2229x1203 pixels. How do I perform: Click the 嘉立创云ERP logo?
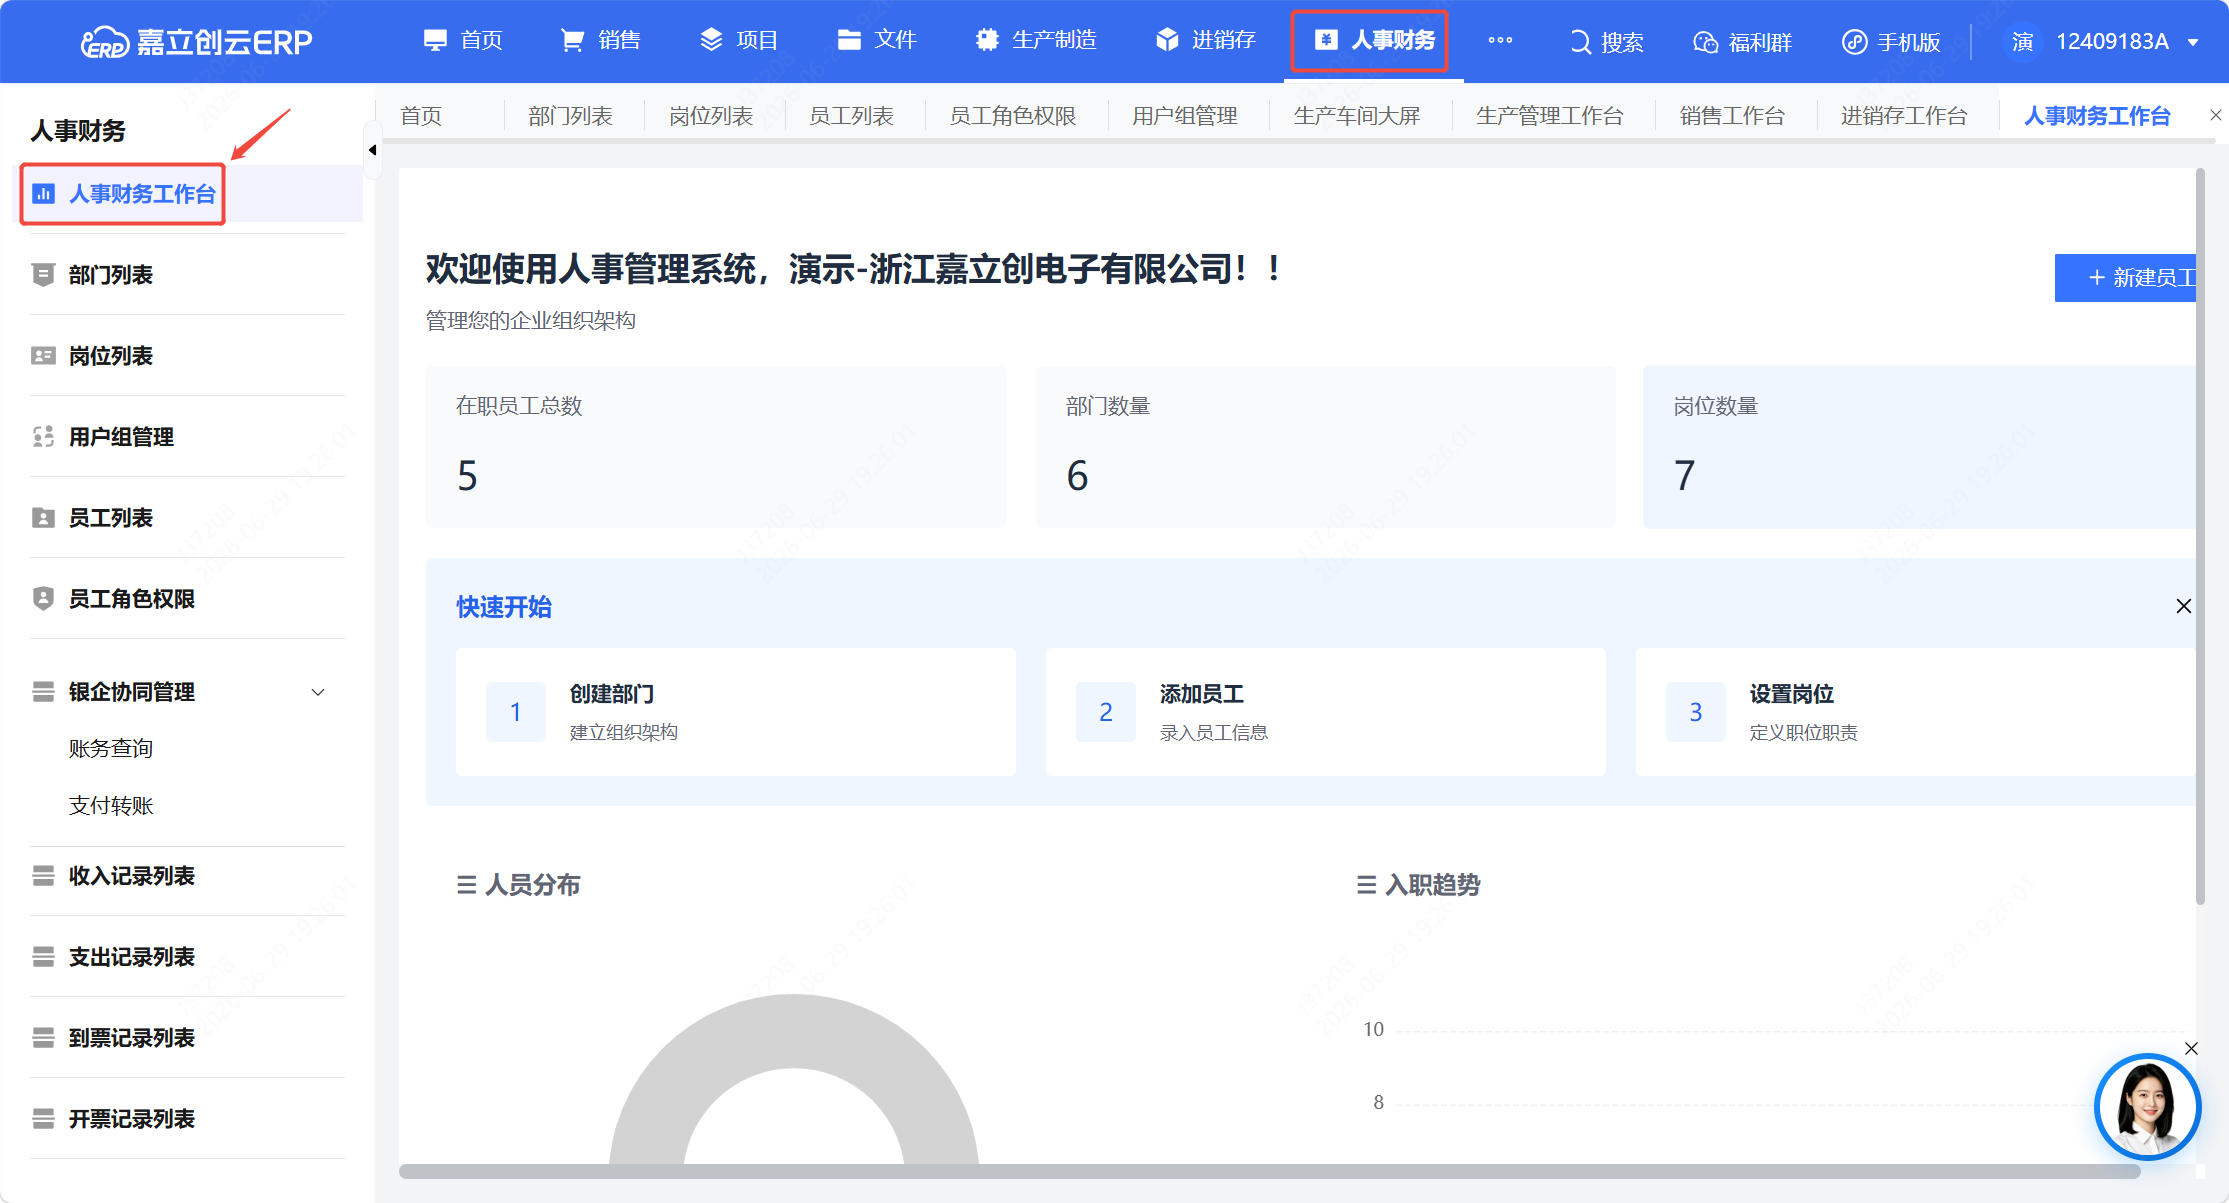[197, 41]
